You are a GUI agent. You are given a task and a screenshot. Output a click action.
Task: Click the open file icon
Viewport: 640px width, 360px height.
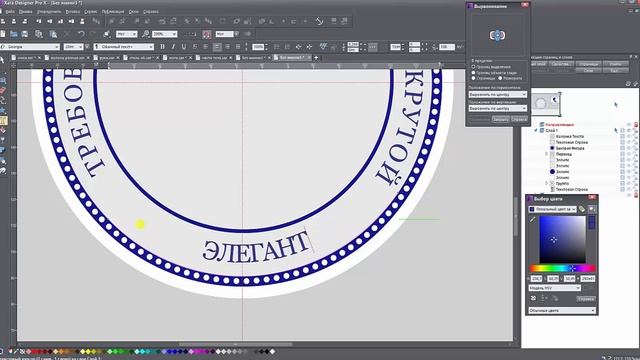coord(13,34)
